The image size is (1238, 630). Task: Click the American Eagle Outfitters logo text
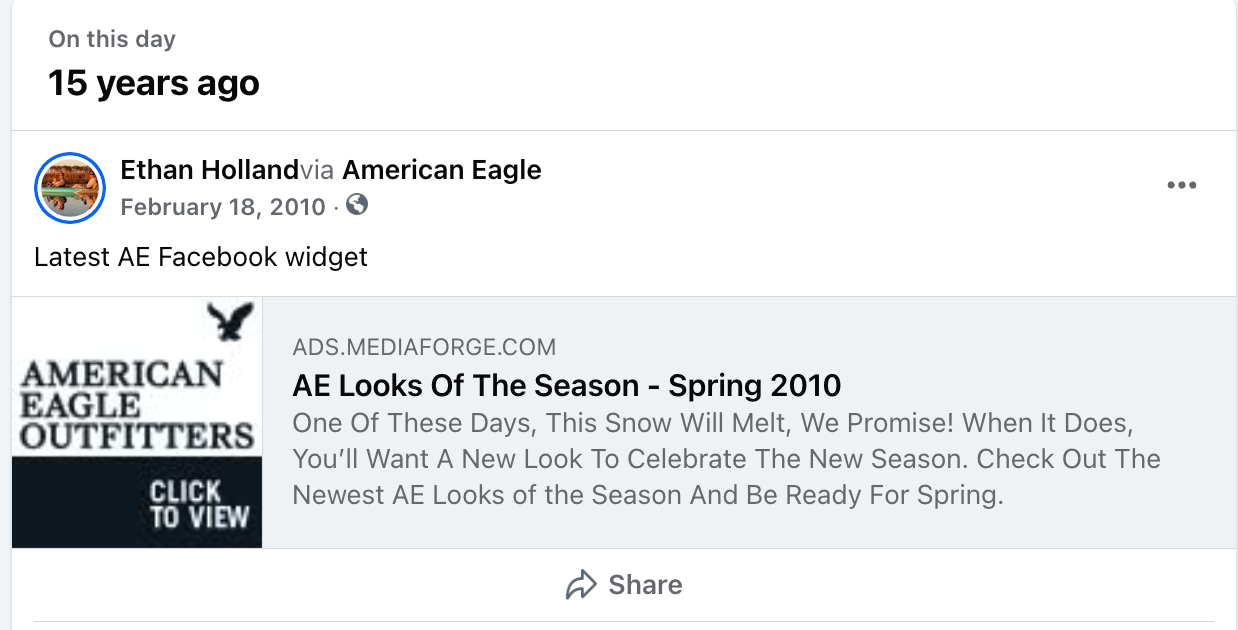tap(137, 405)
